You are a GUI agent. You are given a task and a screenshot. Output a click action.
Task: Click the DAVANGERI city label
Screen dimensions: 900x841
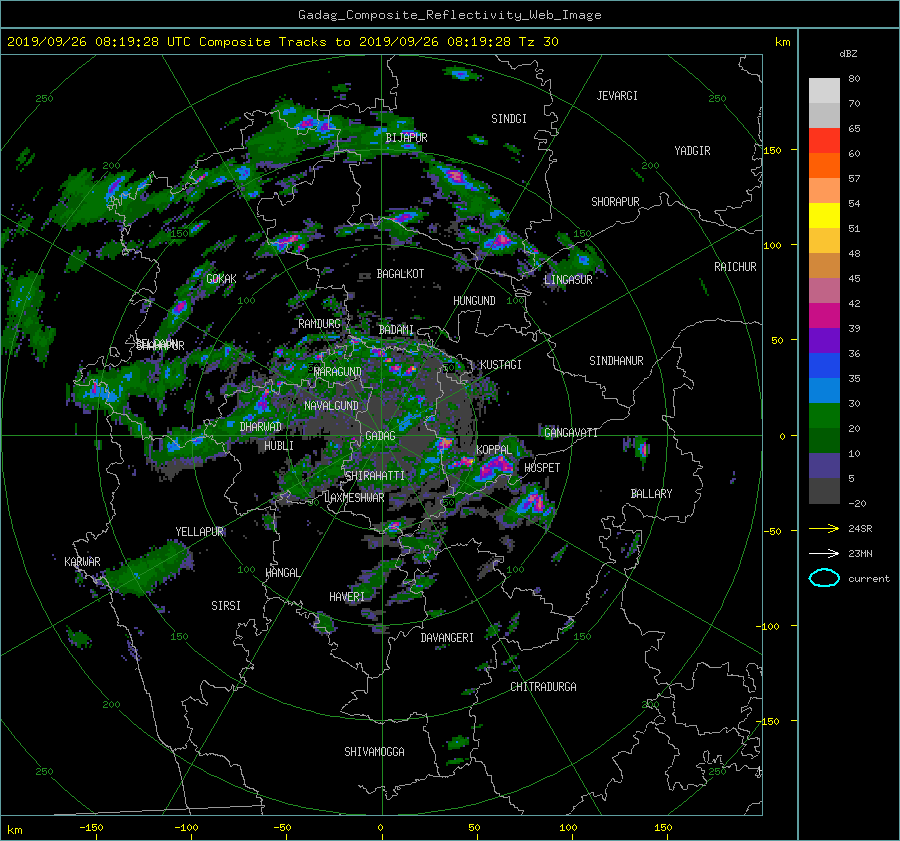click(x=447, y=637)
